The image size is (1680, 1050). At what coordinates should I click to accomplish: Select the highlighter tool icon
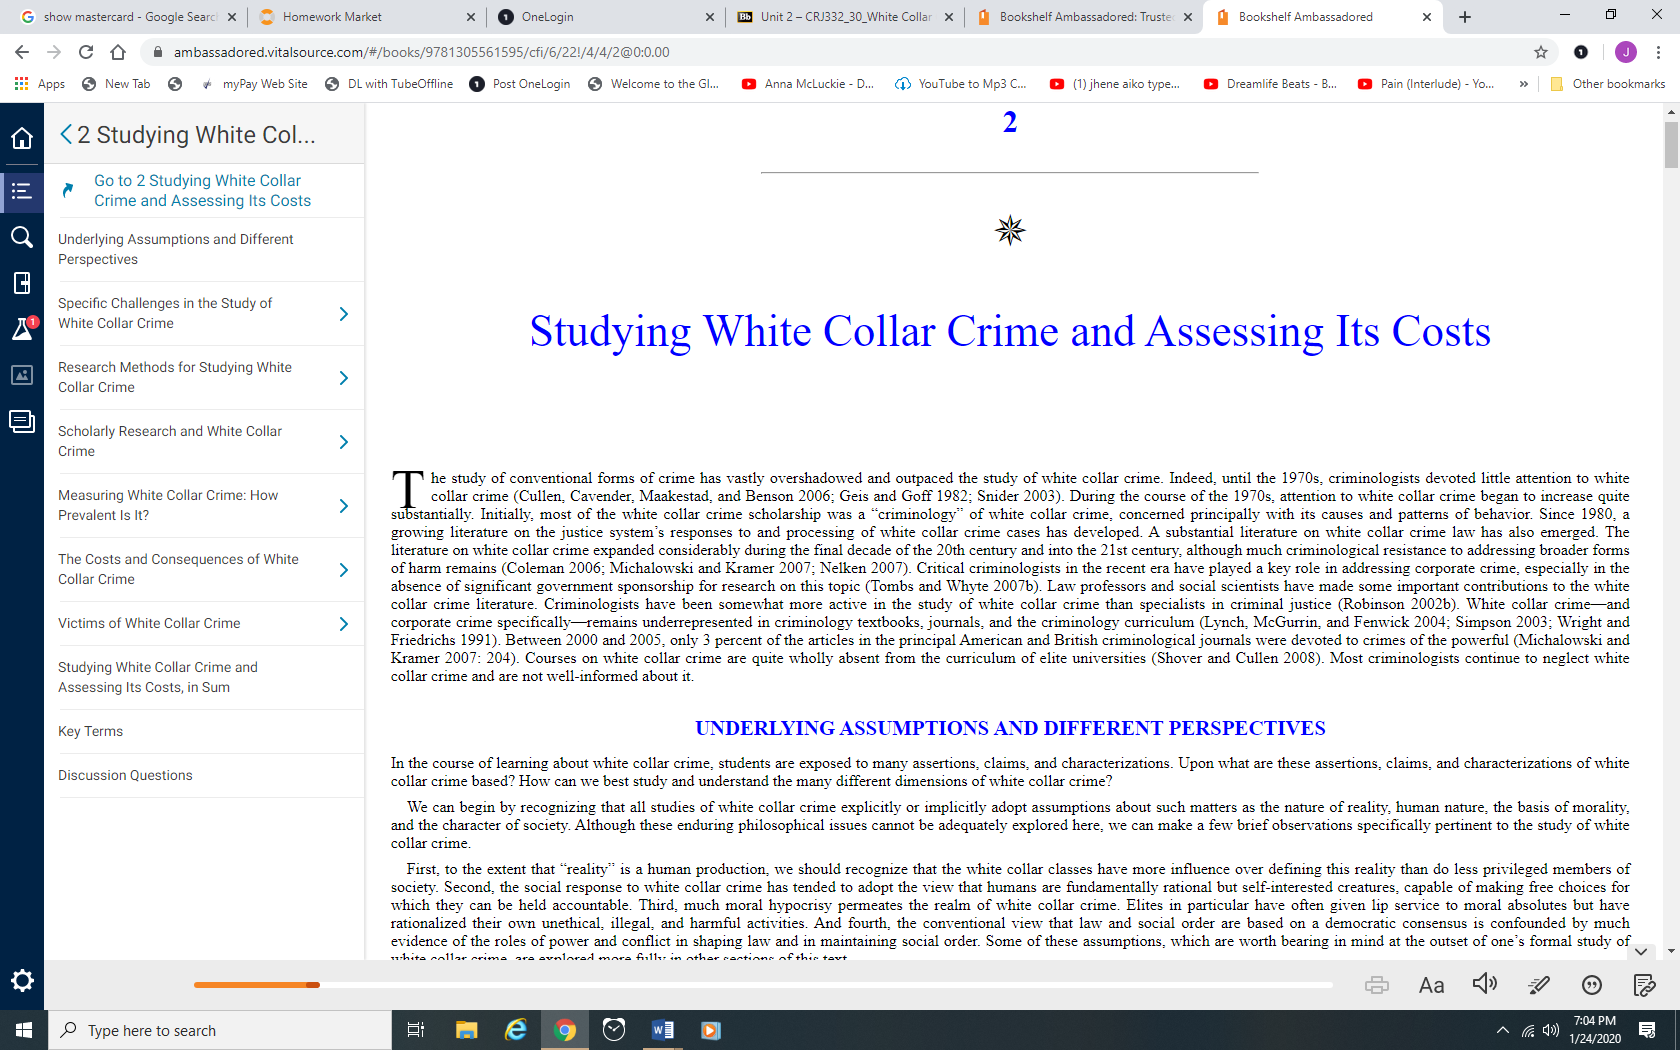pos(1539,985)
